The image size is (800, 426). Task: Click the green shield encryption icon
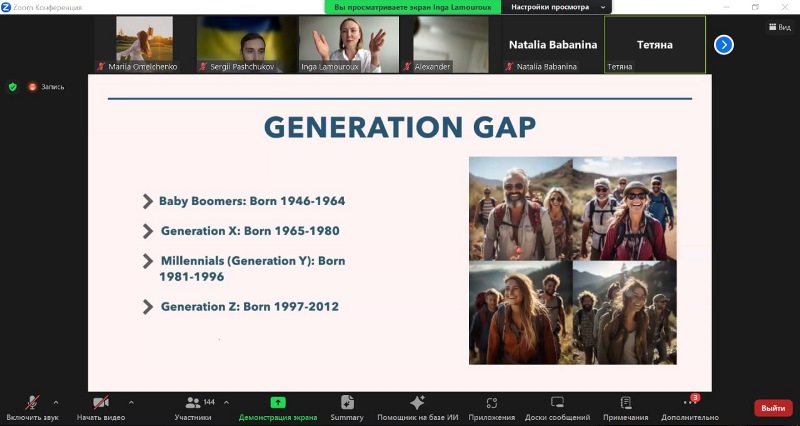(x=12, y=87)
